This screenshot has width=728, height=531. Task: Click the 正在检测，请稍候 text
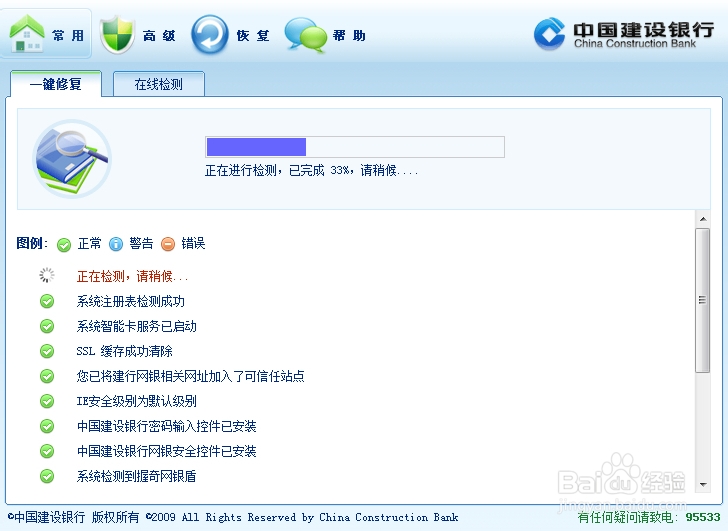(x=132, y=277)
